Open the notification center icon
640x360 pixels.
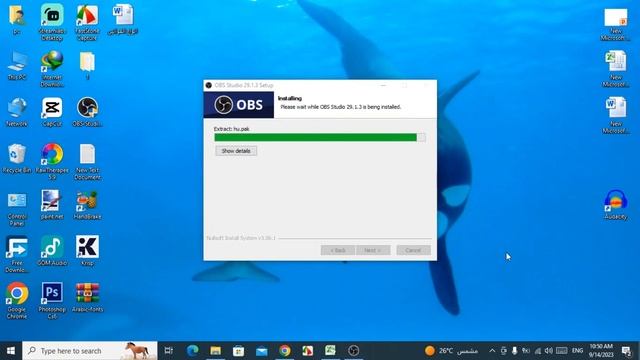pyautogui.click(x=626, y=351)
